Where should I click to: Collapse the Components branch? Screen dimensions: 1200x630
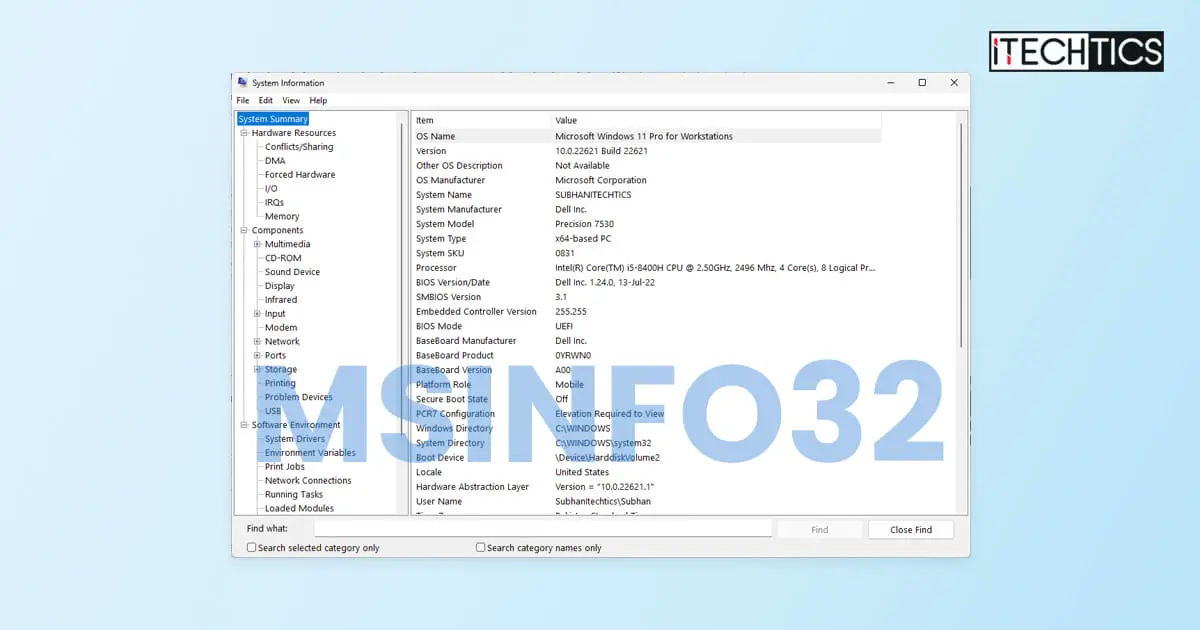click(243, 230)
